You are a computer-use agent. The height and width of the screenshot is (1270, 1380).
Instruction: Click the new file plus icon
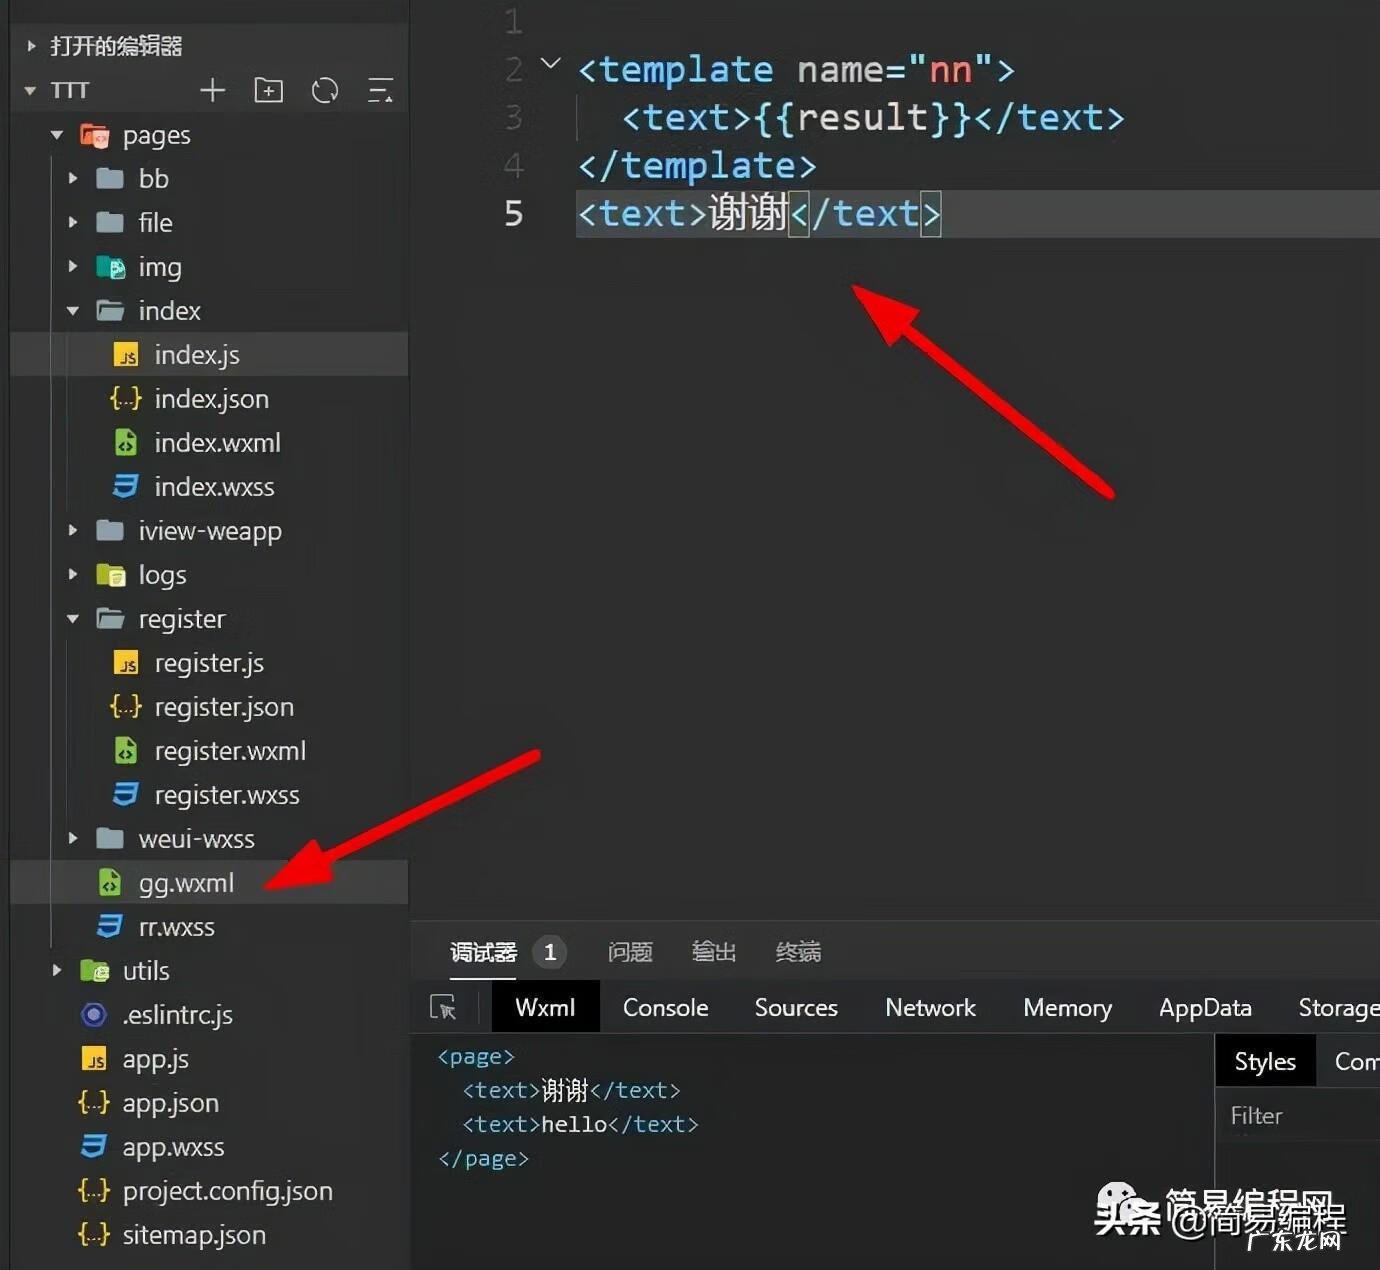click(x=212, y=91)
